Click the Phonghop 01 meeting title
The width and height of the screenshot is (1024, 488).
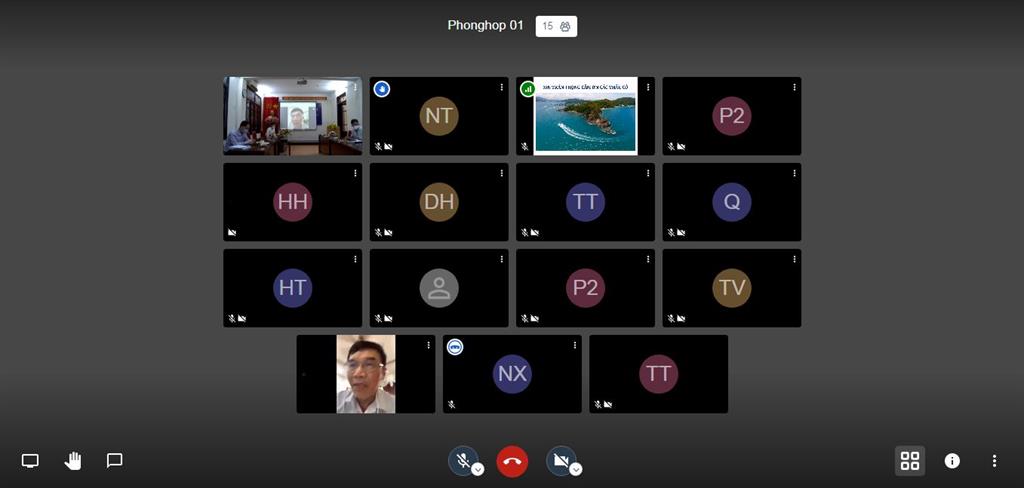click(485, 26)
